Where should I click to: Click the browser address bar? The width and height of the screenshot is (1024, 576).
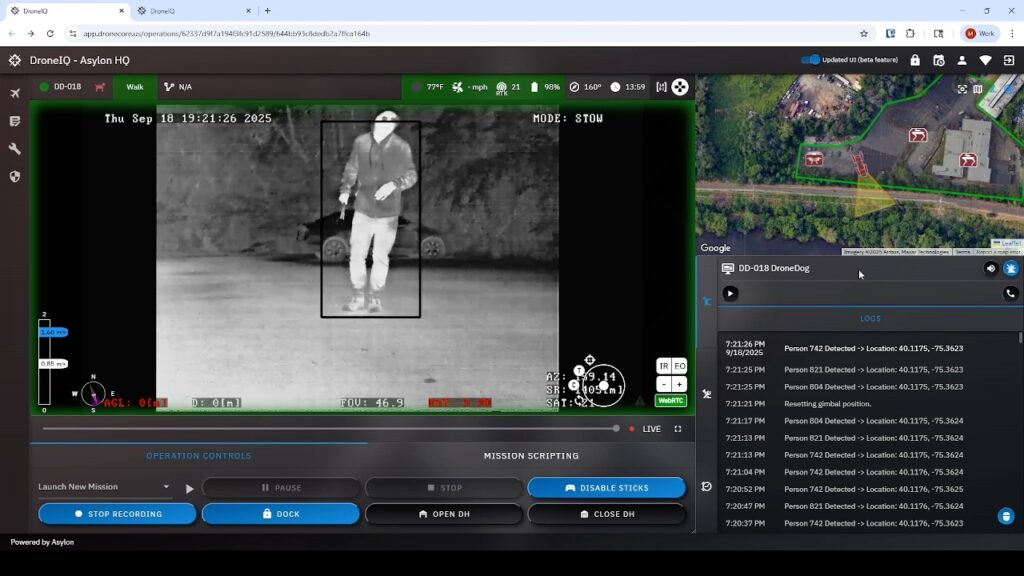coord(464,33)
